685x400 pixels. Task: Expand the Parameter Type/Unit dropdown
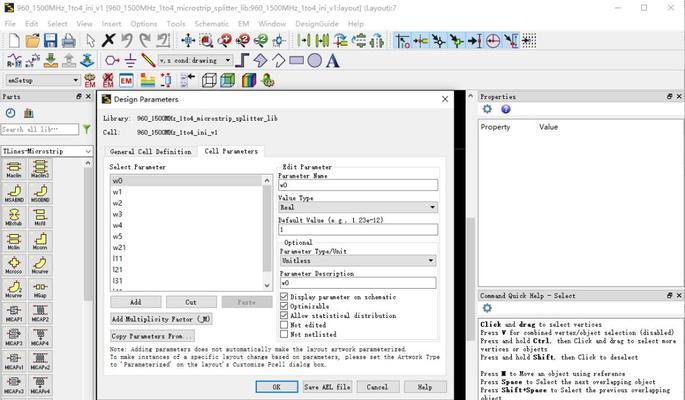[432, 261]
